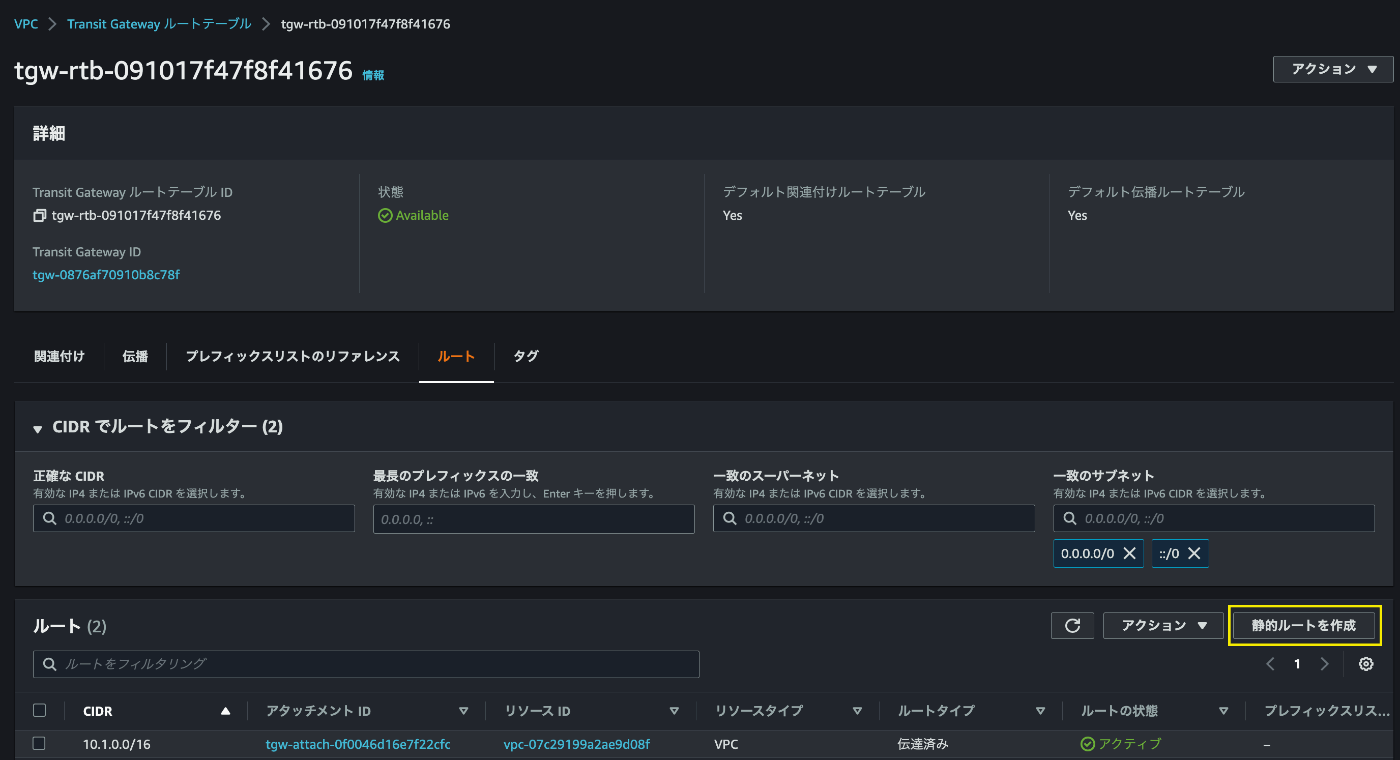This screenshot has height=760, width=1400.
Task: Go to previous page of routes
Action: [x=1270, y=664]
